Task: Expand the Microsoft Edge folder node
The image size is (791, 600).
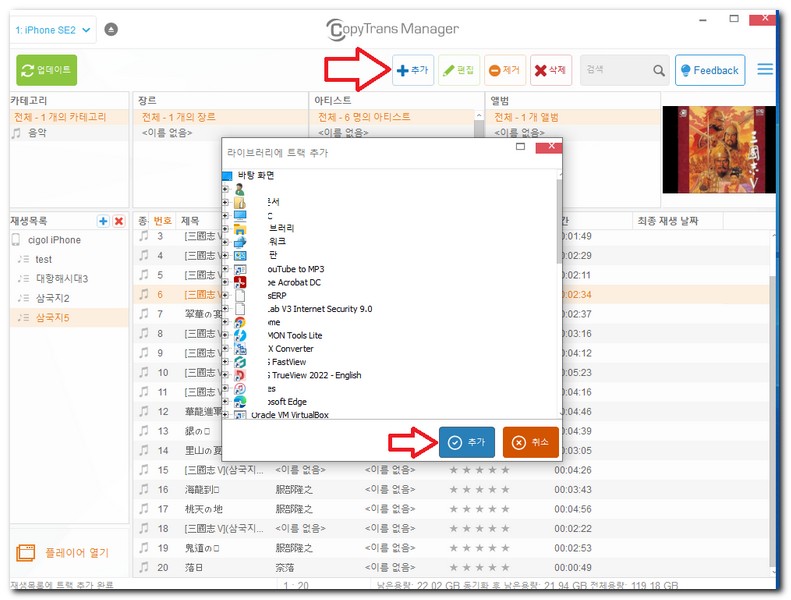Action: point(226,402)
